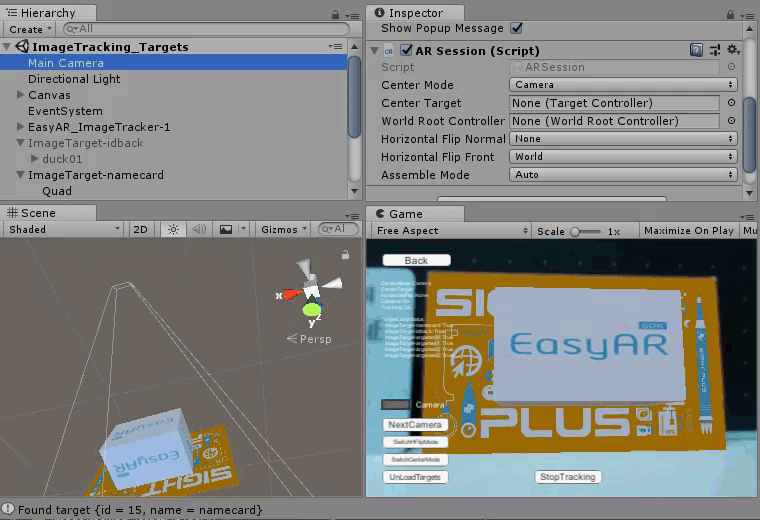Open Center Mode dropdown
The width and height of the screenshot is (760, 520).
point(623,85)
